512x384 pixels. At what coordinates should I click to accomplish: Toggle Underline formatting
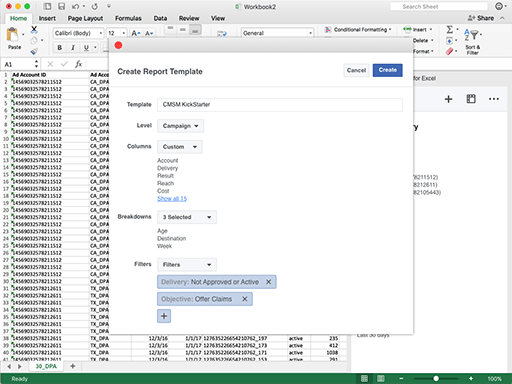point(86,48)
